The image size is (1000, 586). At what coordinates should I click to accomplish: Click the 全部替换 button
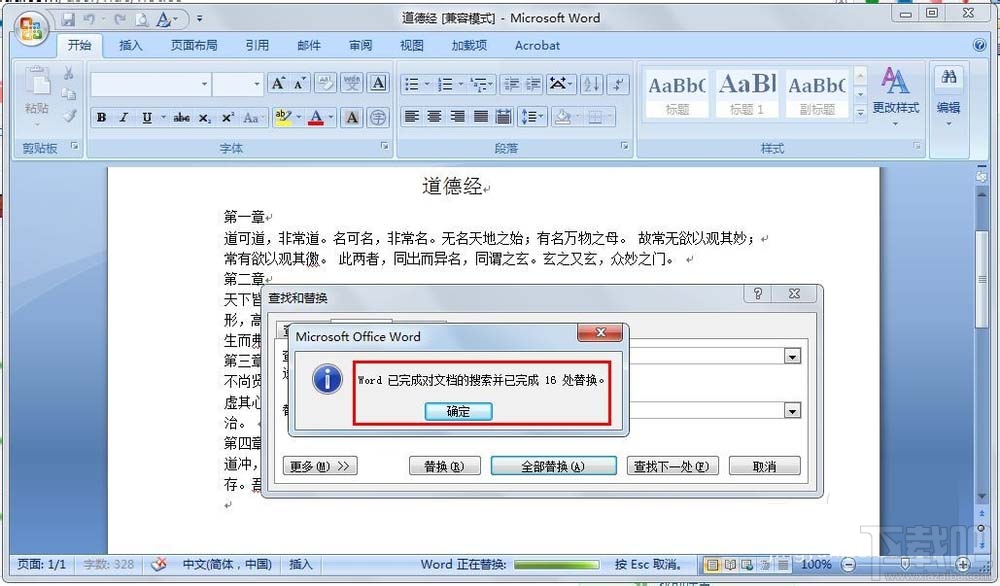(x=553, y=465)
